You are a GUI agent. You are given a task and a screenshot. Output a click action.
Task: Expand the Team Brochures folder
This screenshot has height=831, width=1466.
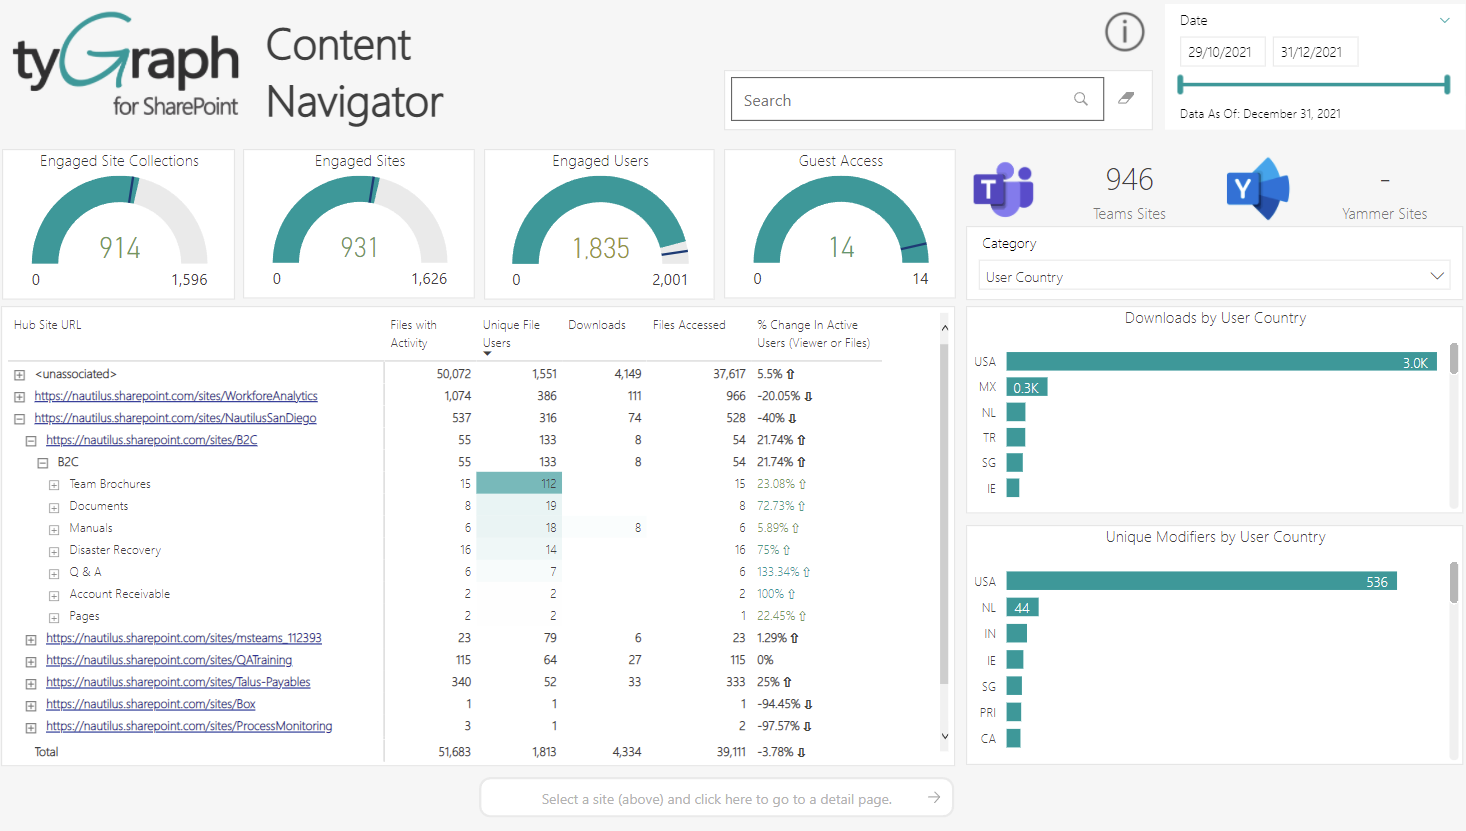53,483
